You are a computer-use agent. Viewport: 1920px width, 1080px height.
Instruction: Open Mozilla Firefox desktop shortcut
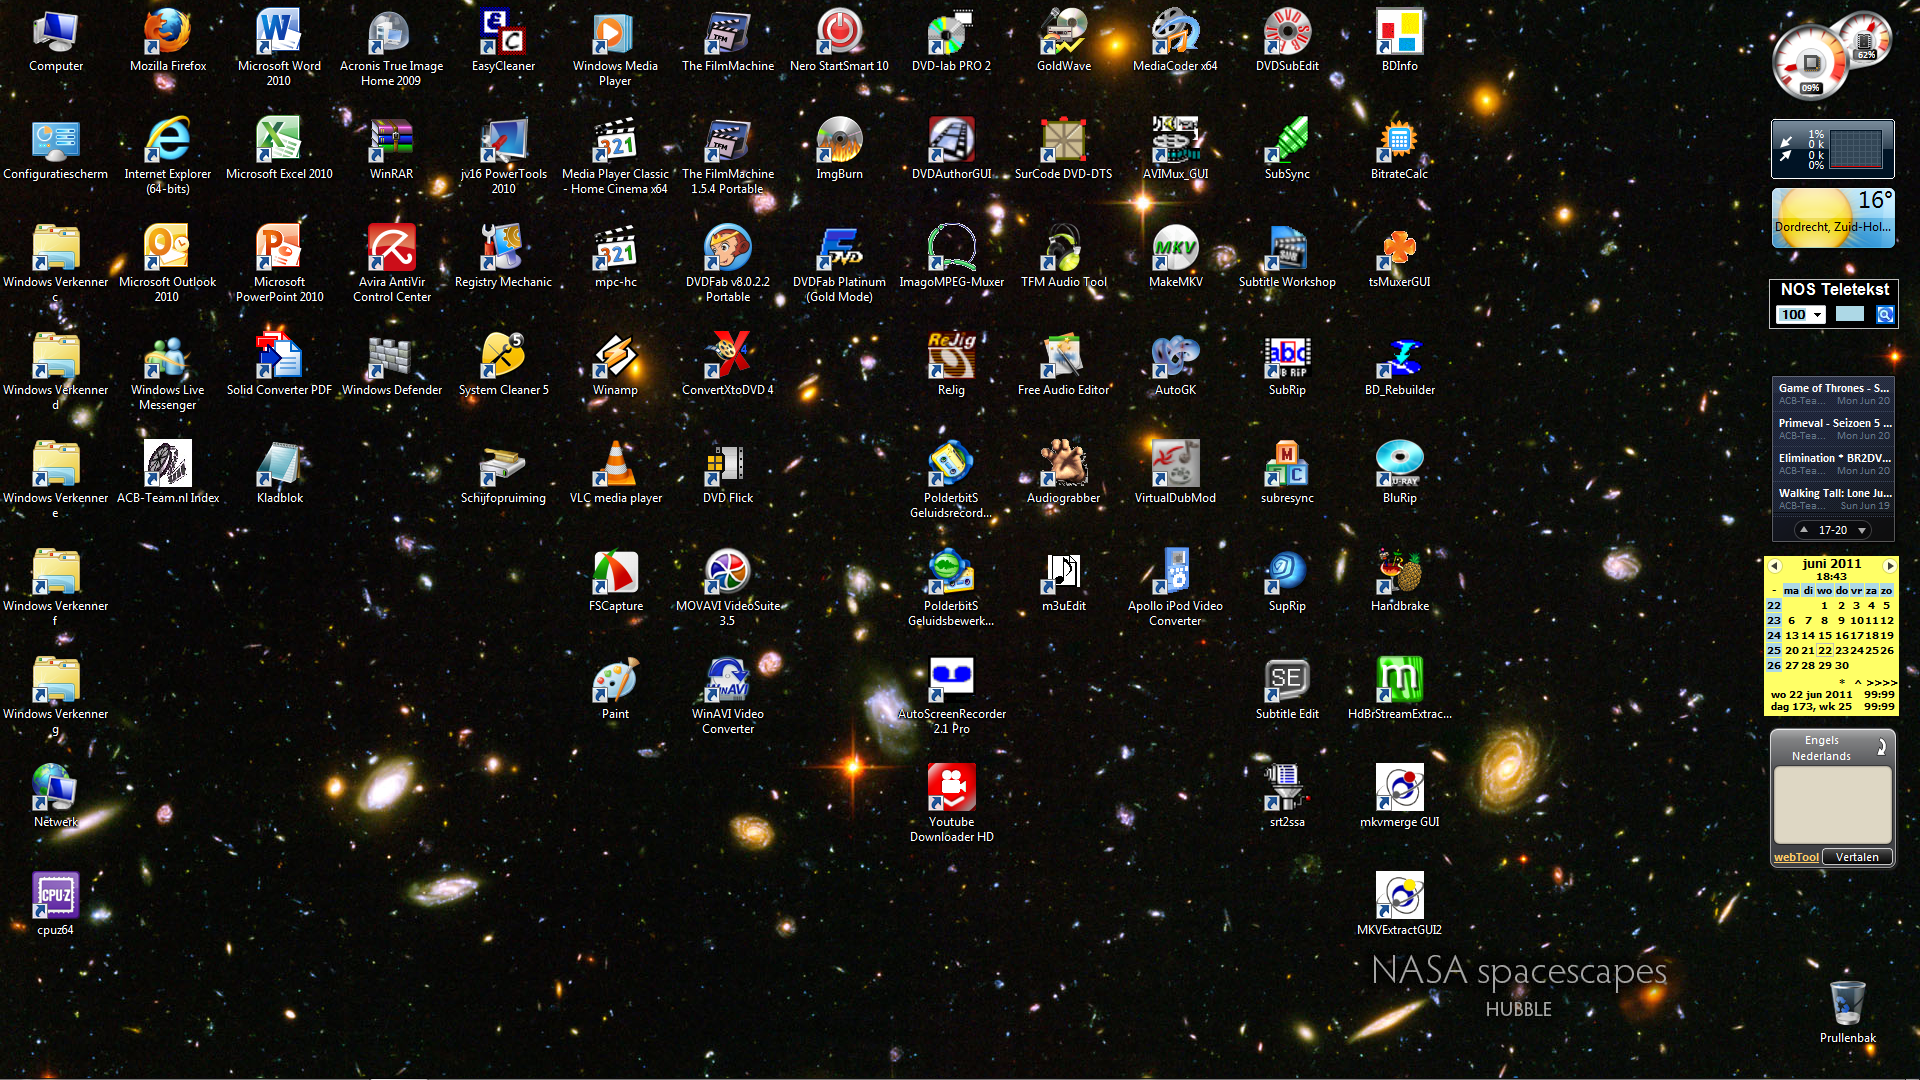[x=168, y=41]
